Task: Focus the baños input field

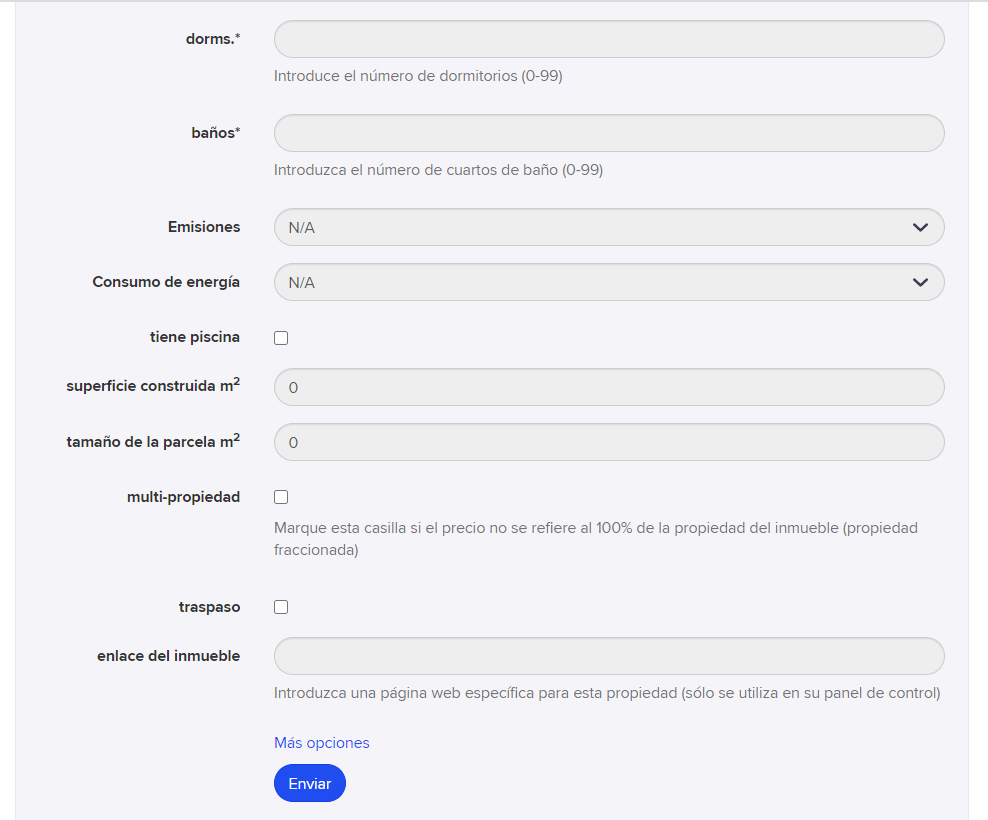Action: tap(609, 133)
